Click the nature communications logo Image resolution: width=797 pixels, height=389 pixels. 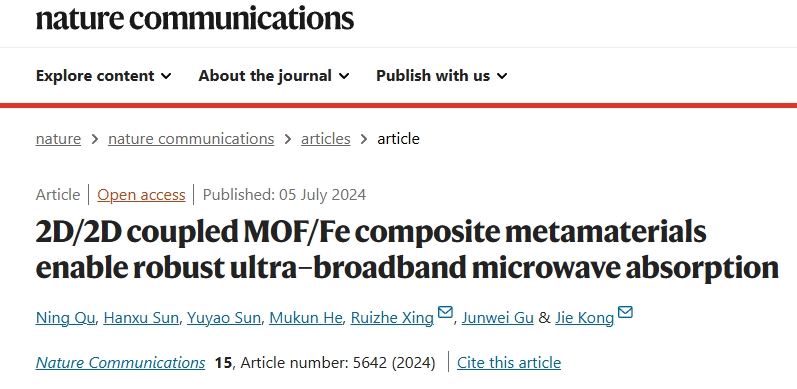tap(195, 17)
